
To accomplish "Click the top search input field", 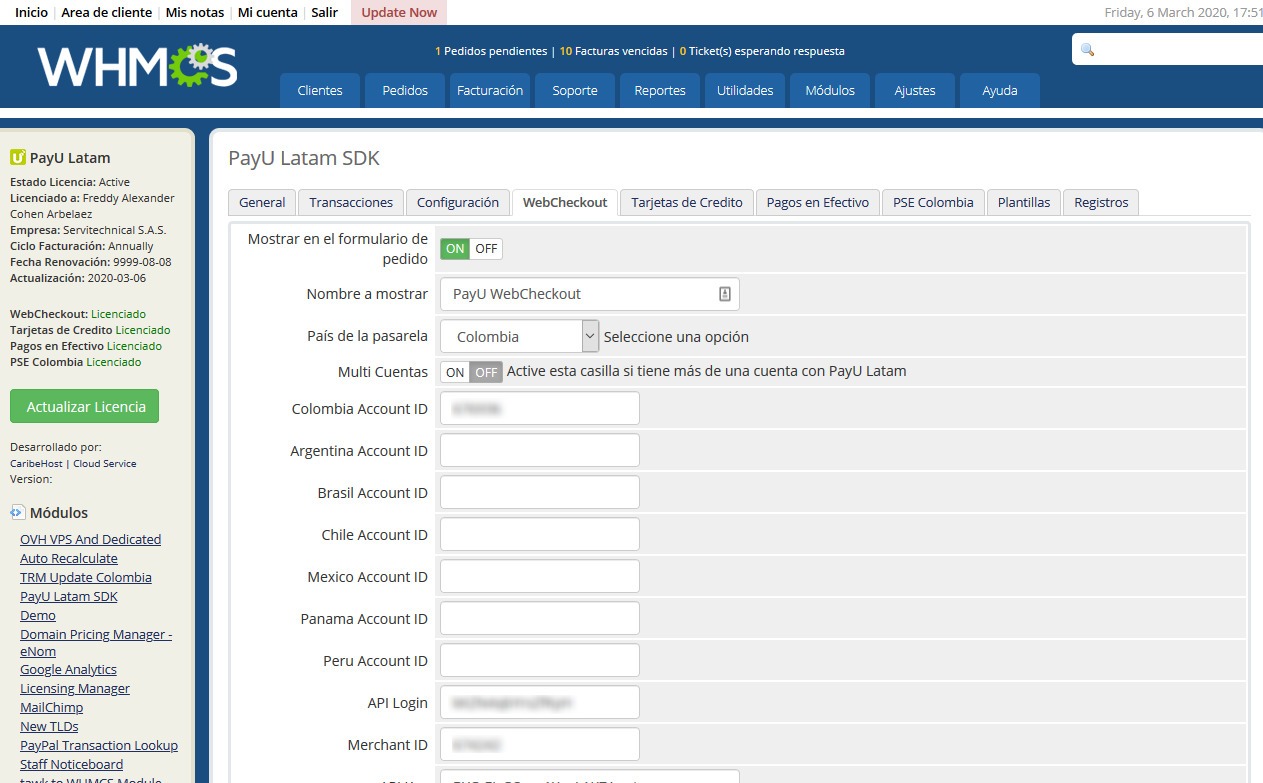I will (x=1167, y=49).
